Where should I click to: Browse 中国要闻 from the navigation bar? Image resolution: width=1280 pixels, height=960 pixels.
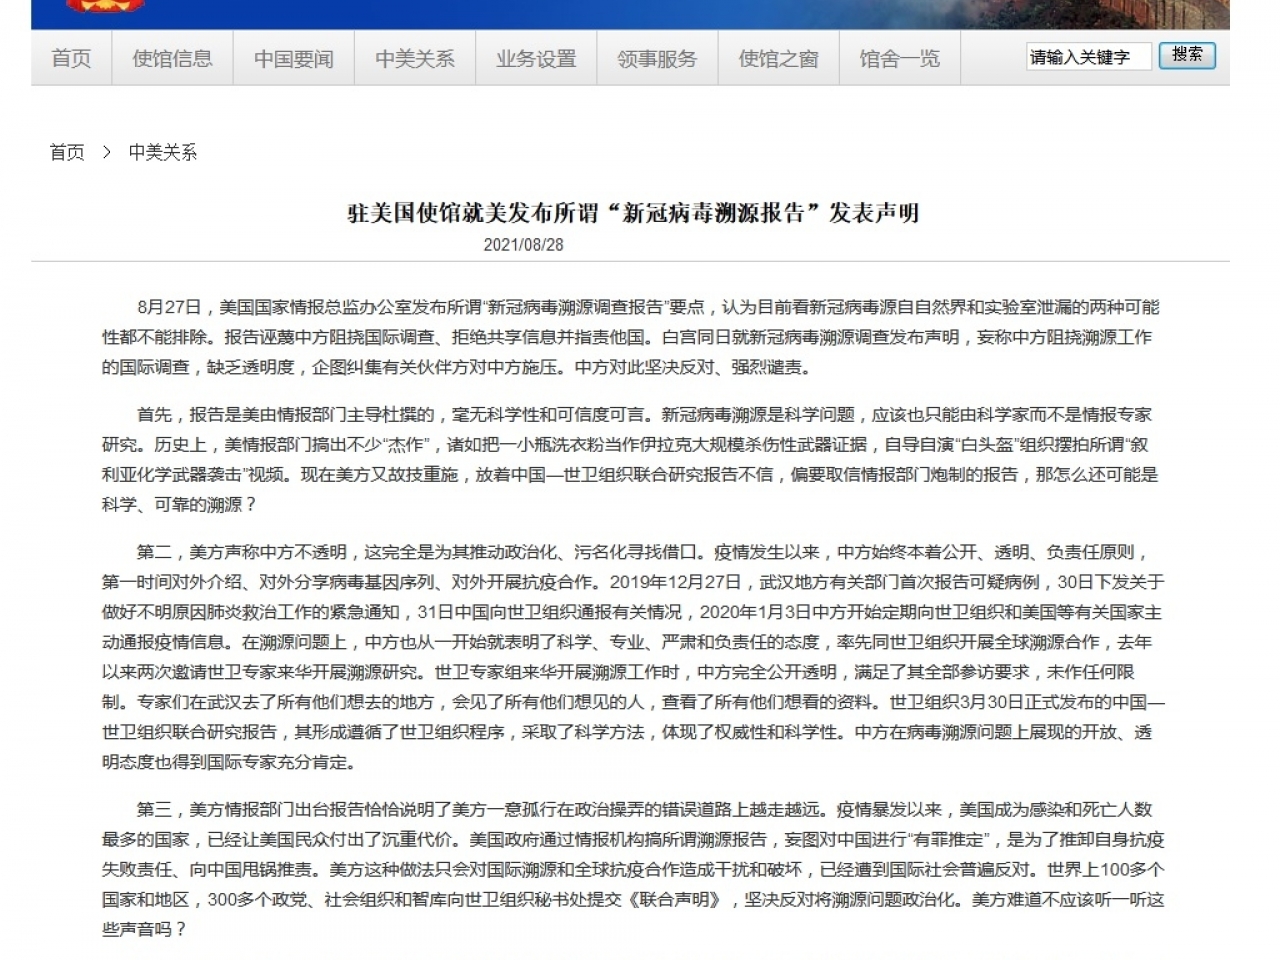[x=293, y=58]
